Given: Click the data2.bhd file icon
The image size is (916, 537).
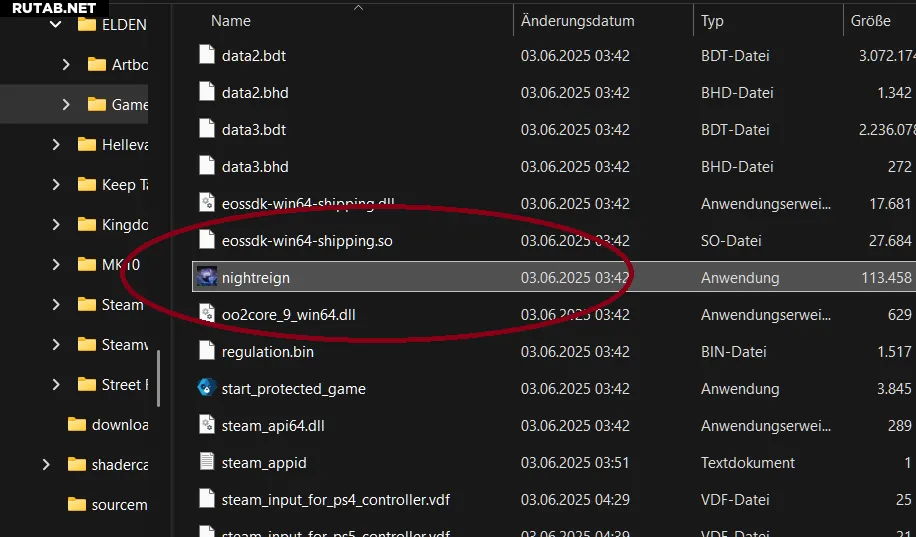Looking at the screenshot, I should click(x=207, y=92).
